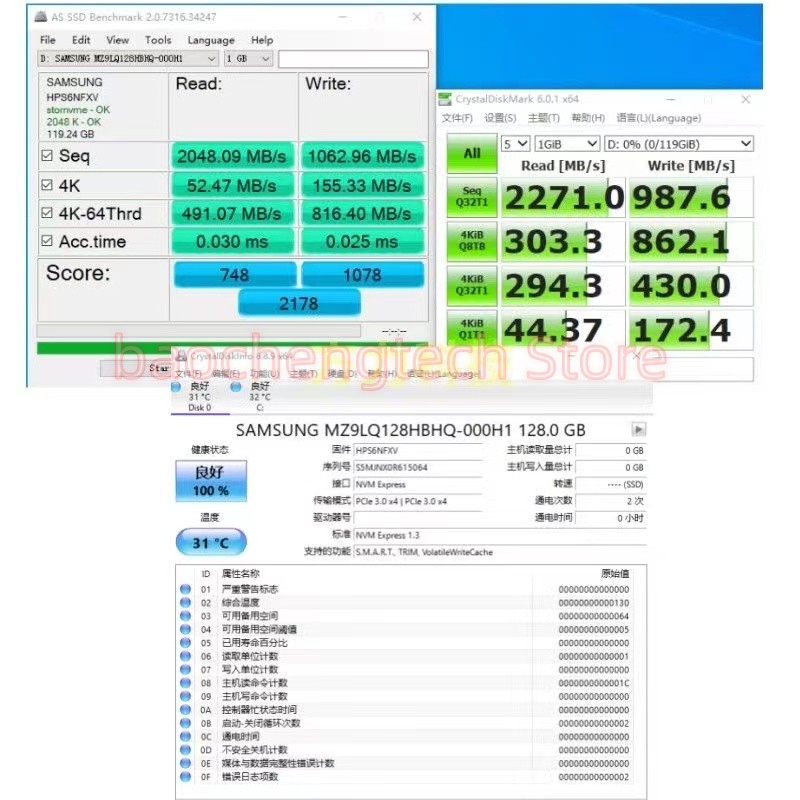Click the 31 °C temperature indicator

[x=211, y=542]
